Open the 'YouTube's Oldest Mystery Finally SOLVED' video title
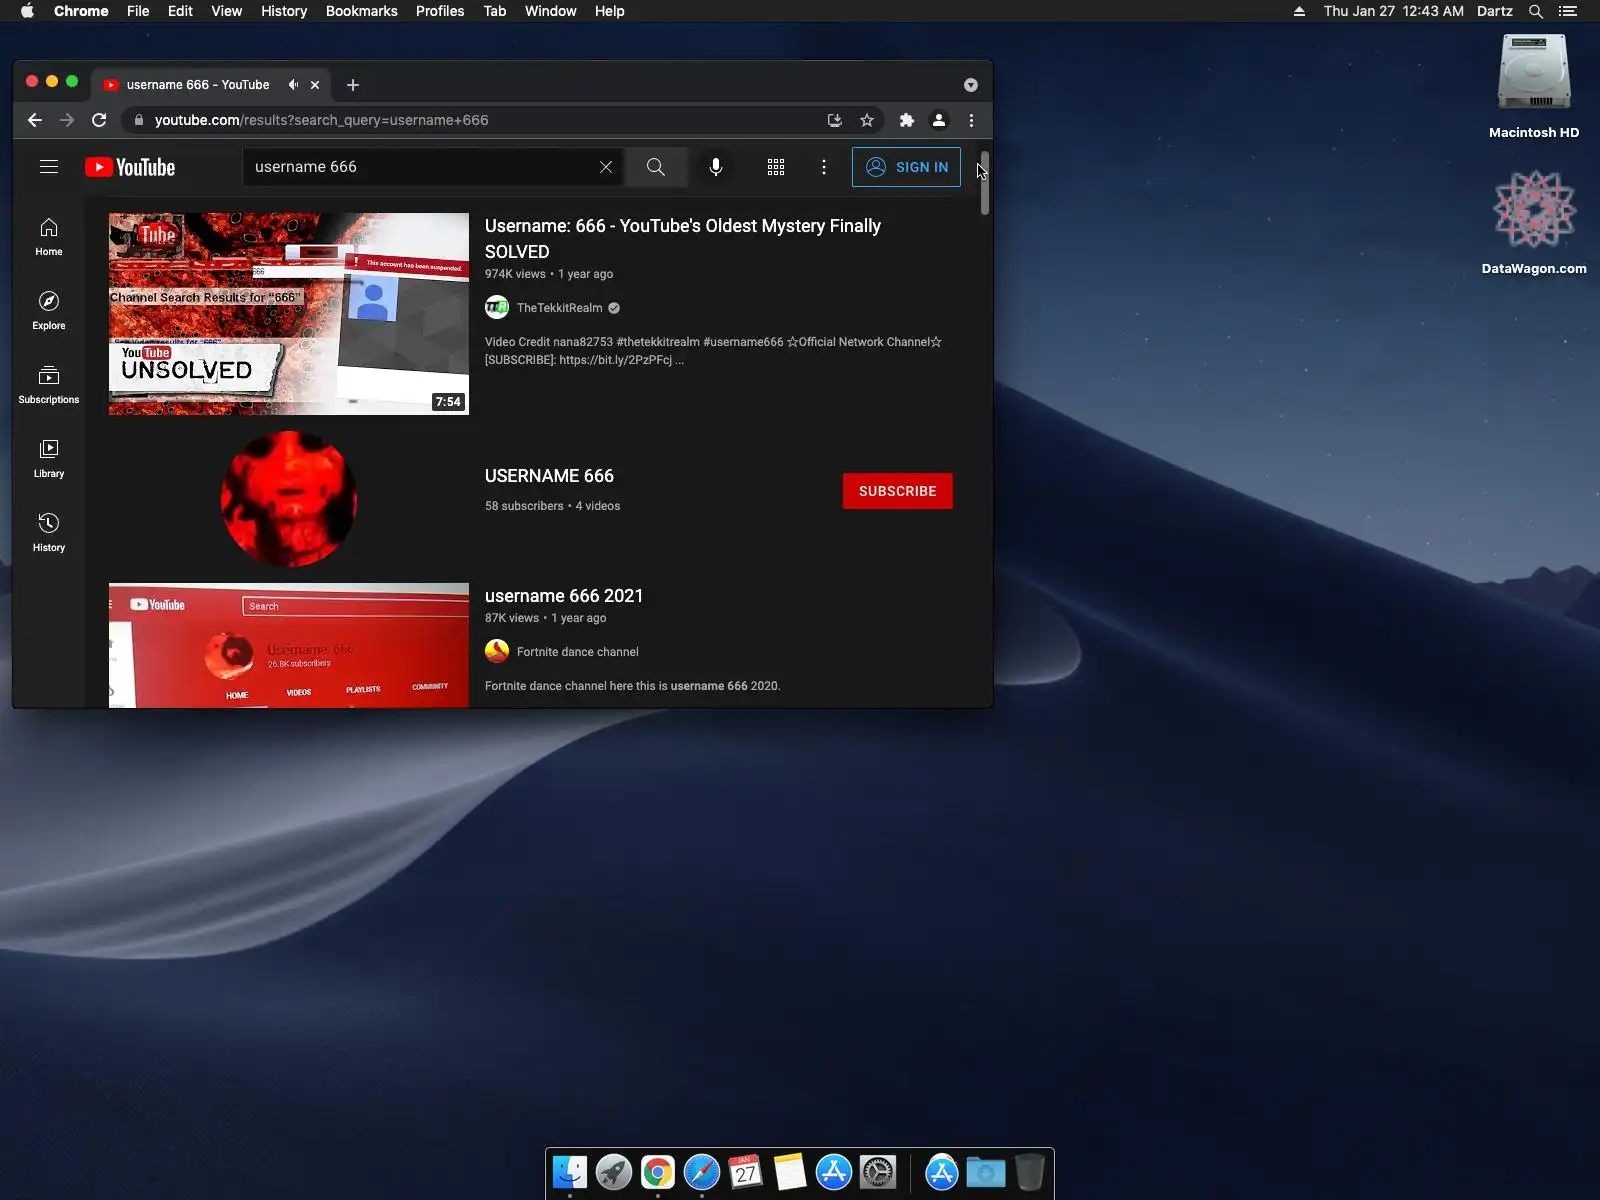 [x=683, y=238]
